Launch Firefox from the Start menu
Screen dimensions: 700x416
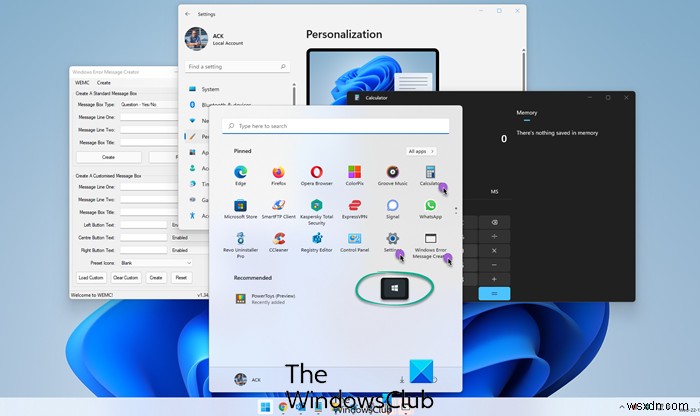tap(279, 175)
